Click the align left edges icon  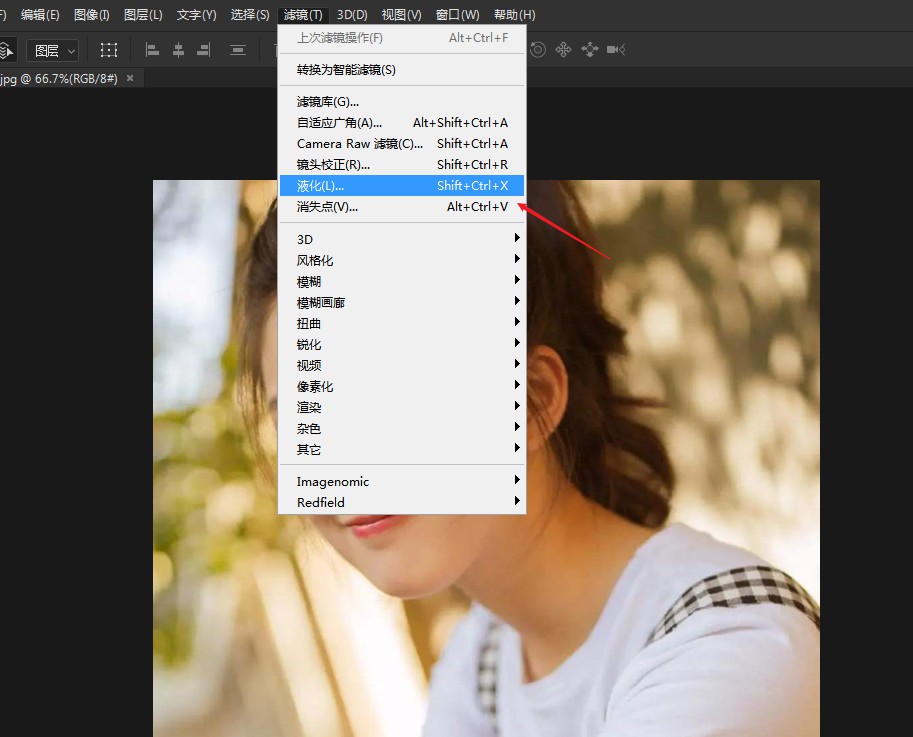click(x=153, y=50)
